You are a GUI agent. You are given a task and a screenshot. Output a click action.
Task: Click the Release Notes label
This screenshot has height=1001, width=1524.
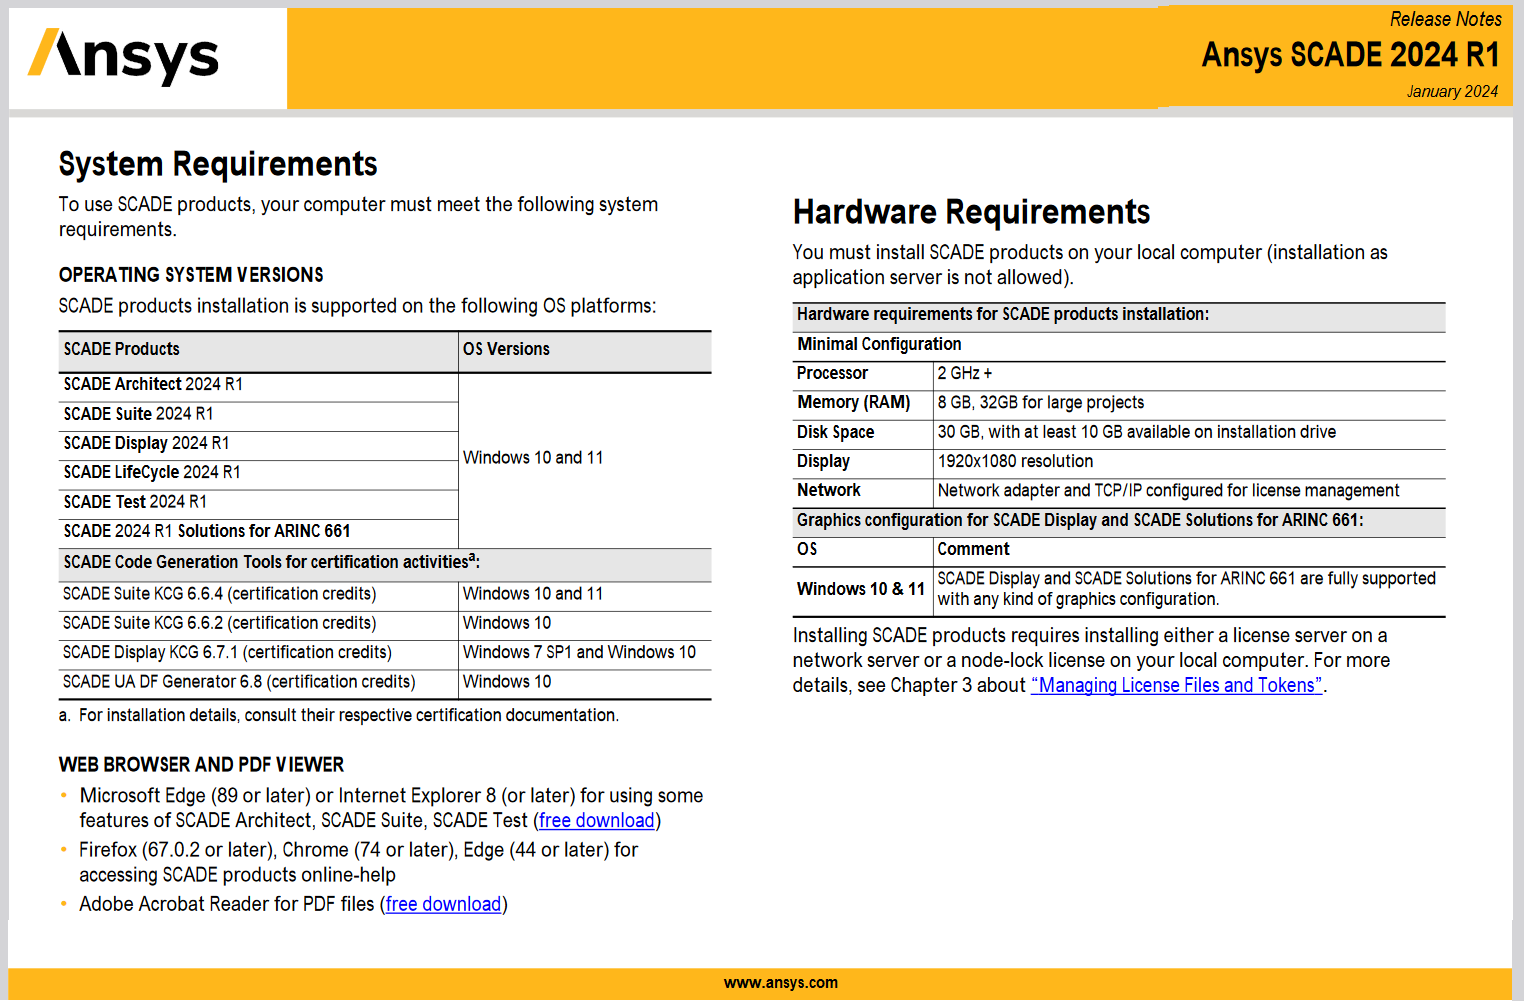(1445, 19)
